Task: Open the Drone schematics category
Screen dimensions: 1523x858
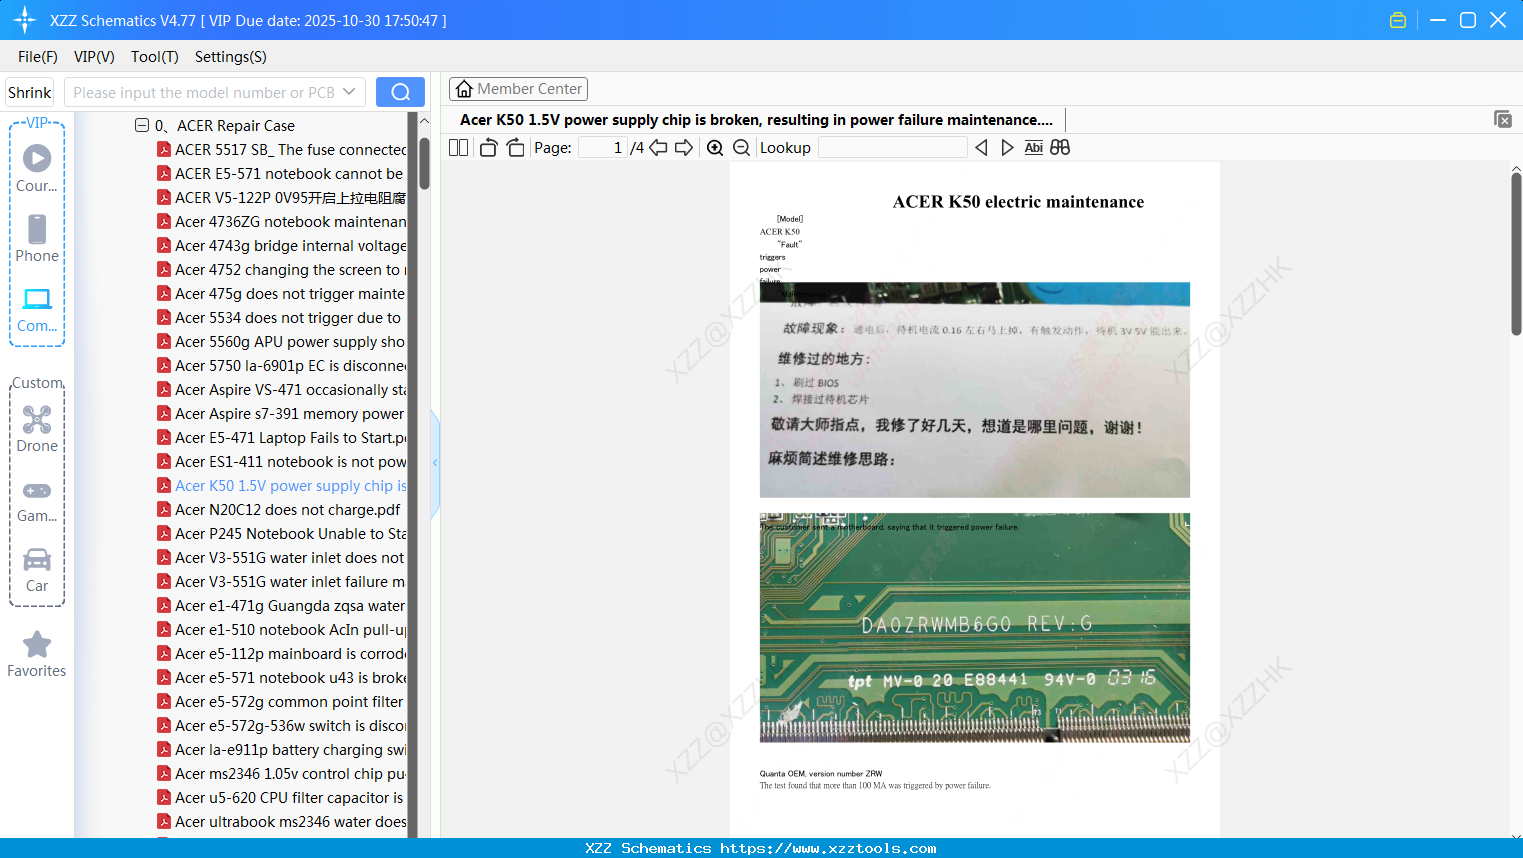Action: coord(37,429)
